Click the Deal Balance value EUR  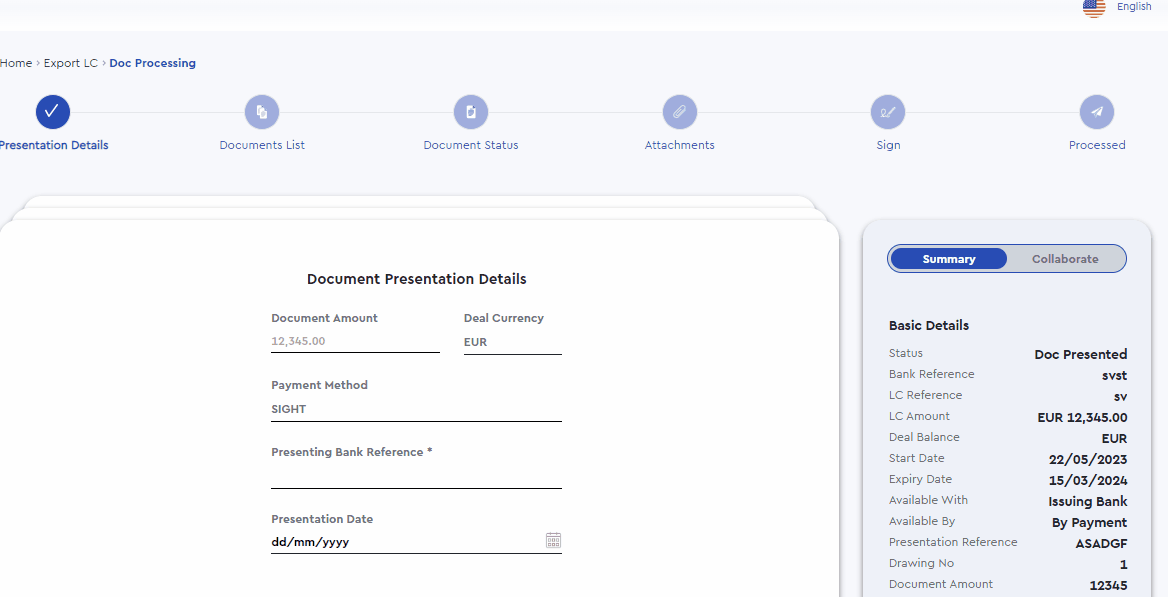pos(1114,438)
